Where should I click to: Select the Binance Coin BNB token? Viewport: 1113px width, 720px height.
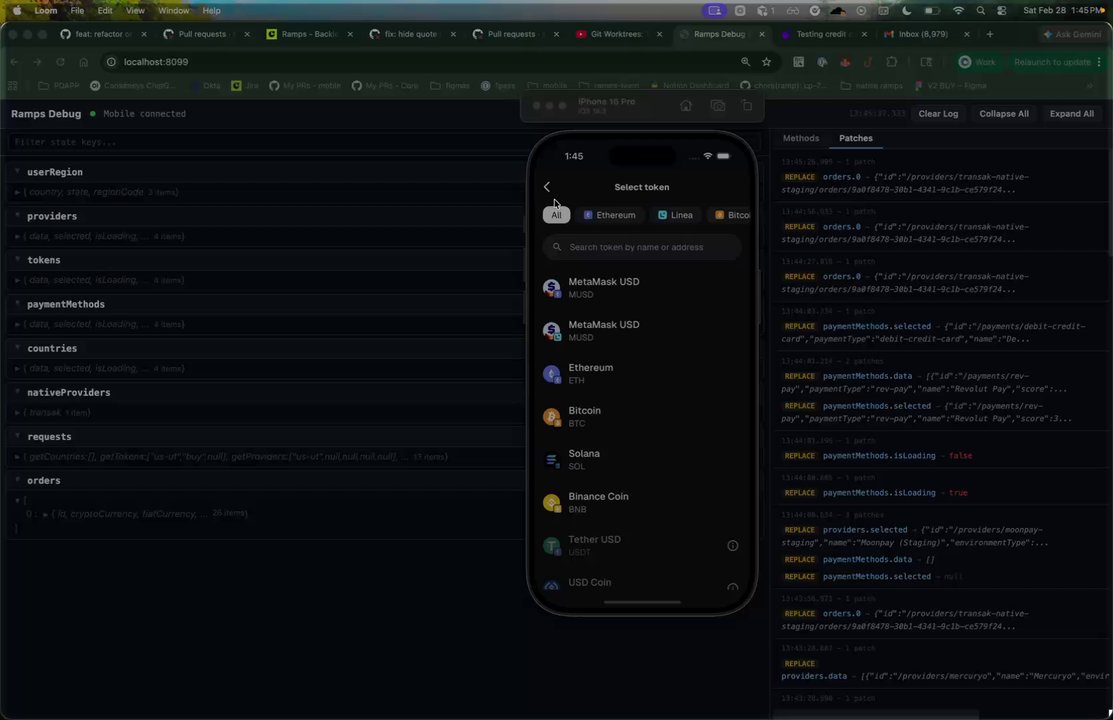point(642,503)
